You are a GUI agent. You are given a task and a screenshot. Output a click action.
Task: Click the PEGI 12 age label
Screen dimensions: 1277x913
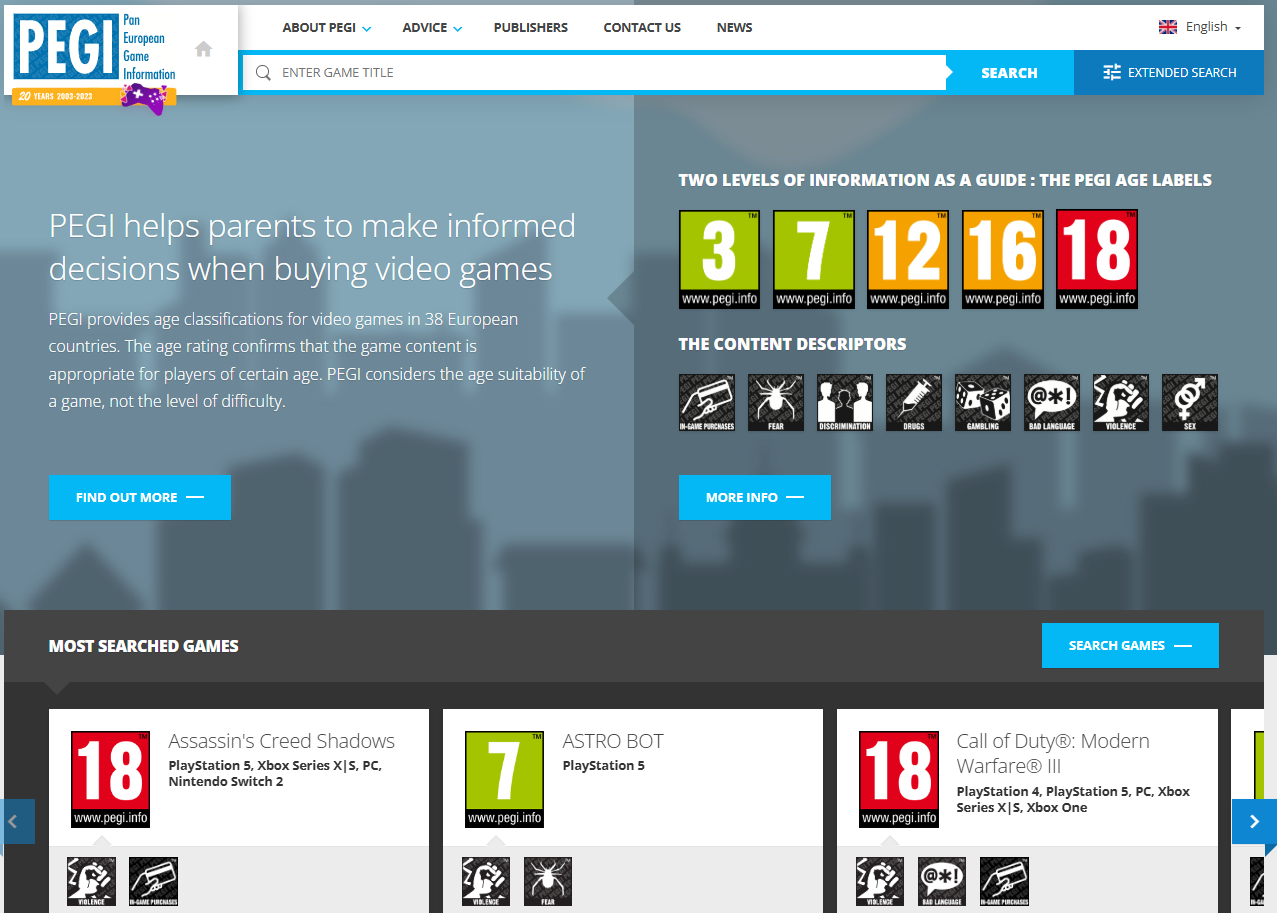click(x=908, y=259)
